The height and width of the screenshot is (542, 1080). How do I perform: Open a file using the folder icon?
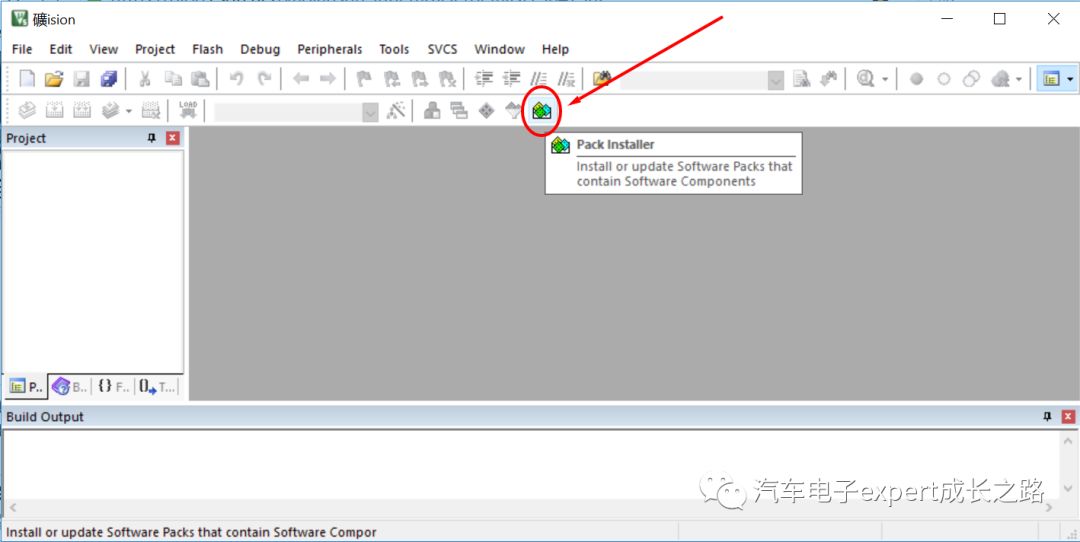tap(54, 79)
